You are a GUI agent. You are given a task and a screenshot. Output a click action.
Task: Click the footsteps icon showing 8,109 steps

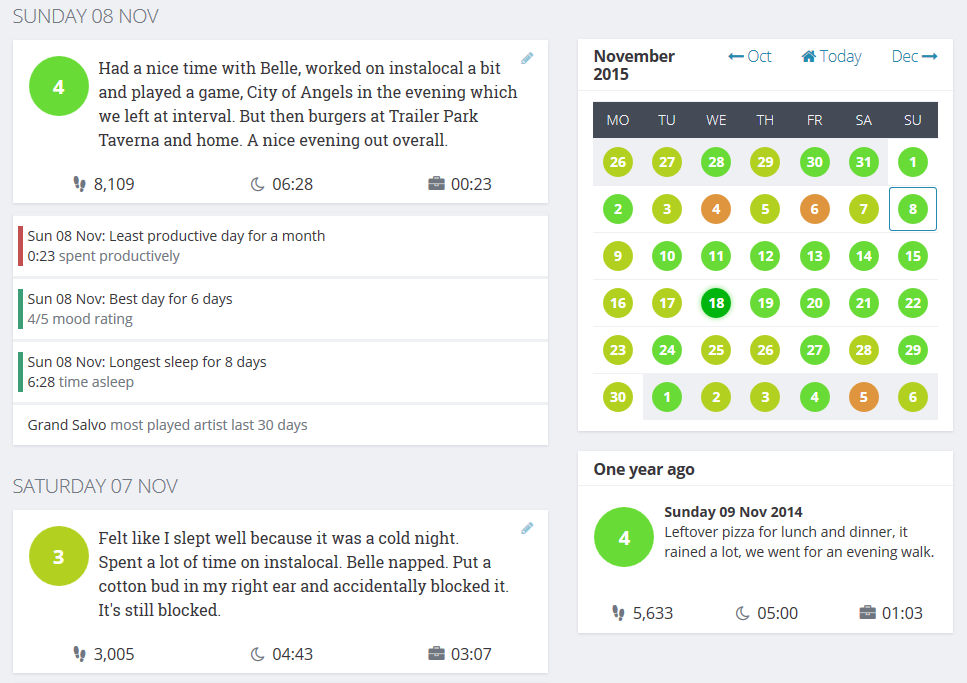[x=80, y=184]
